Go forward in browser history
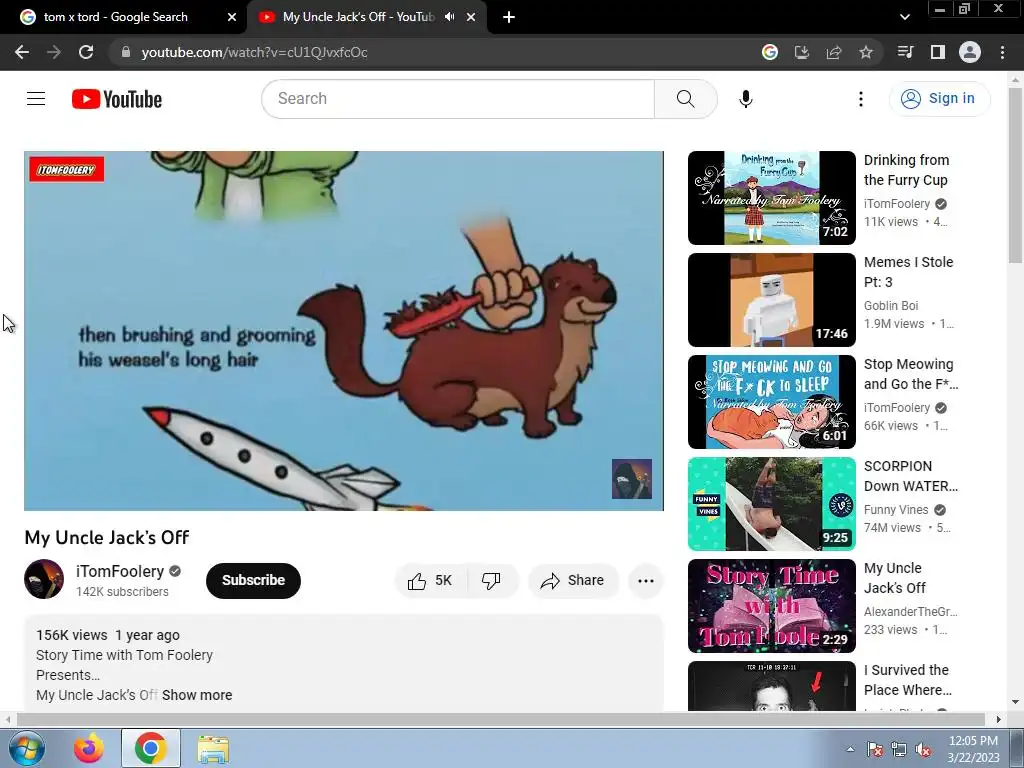Viewport: 1024px width, 768px height. [x=54, y=52]
